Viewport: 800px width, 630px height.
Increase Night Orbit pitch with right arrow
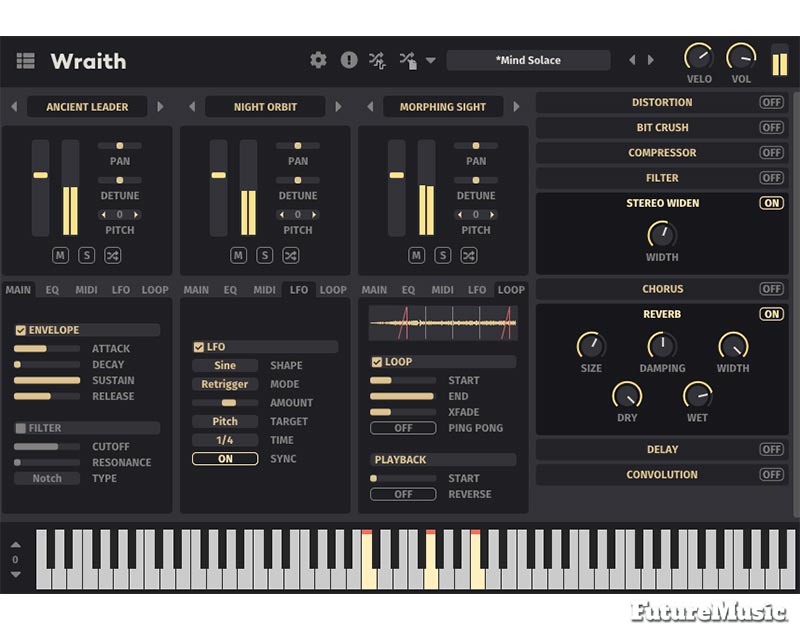click(x=314, y=215)
